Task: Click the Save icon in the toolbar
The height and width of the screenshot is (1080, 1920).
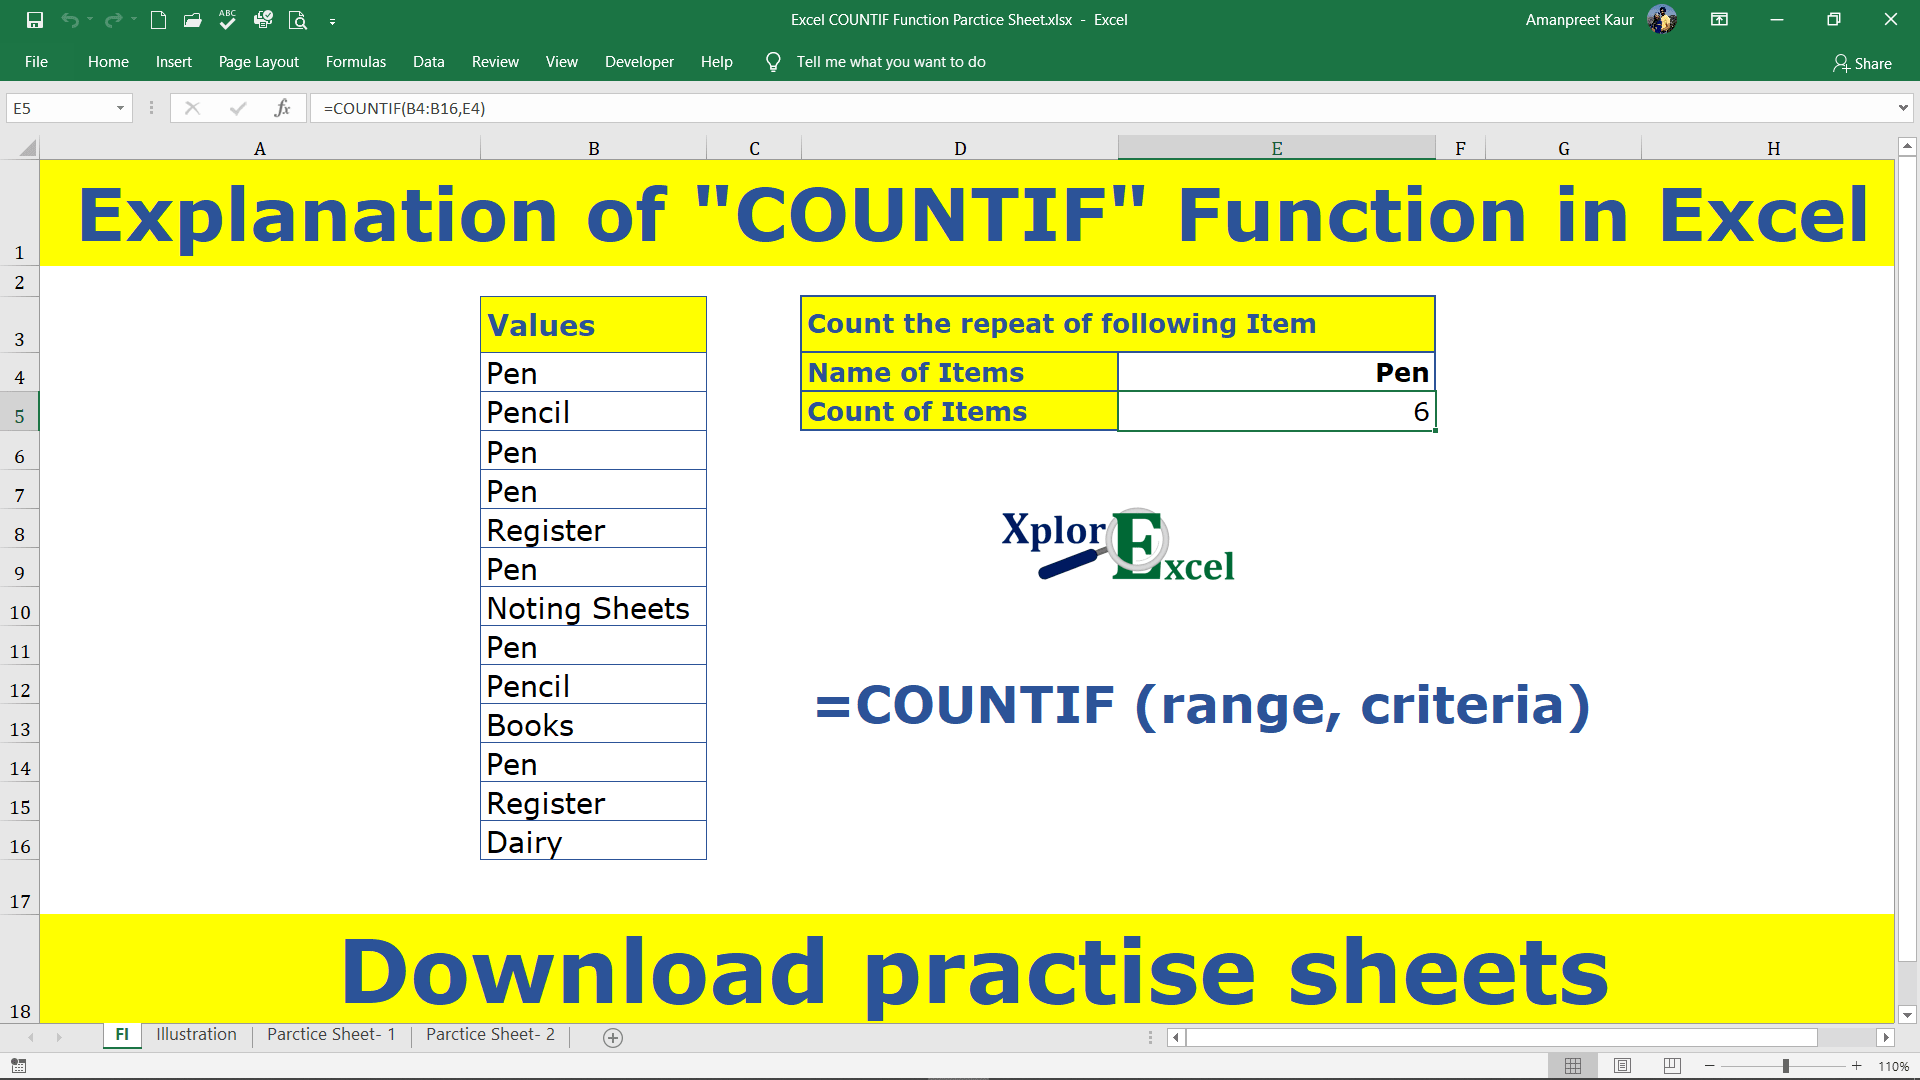Action: coord(33,18)
